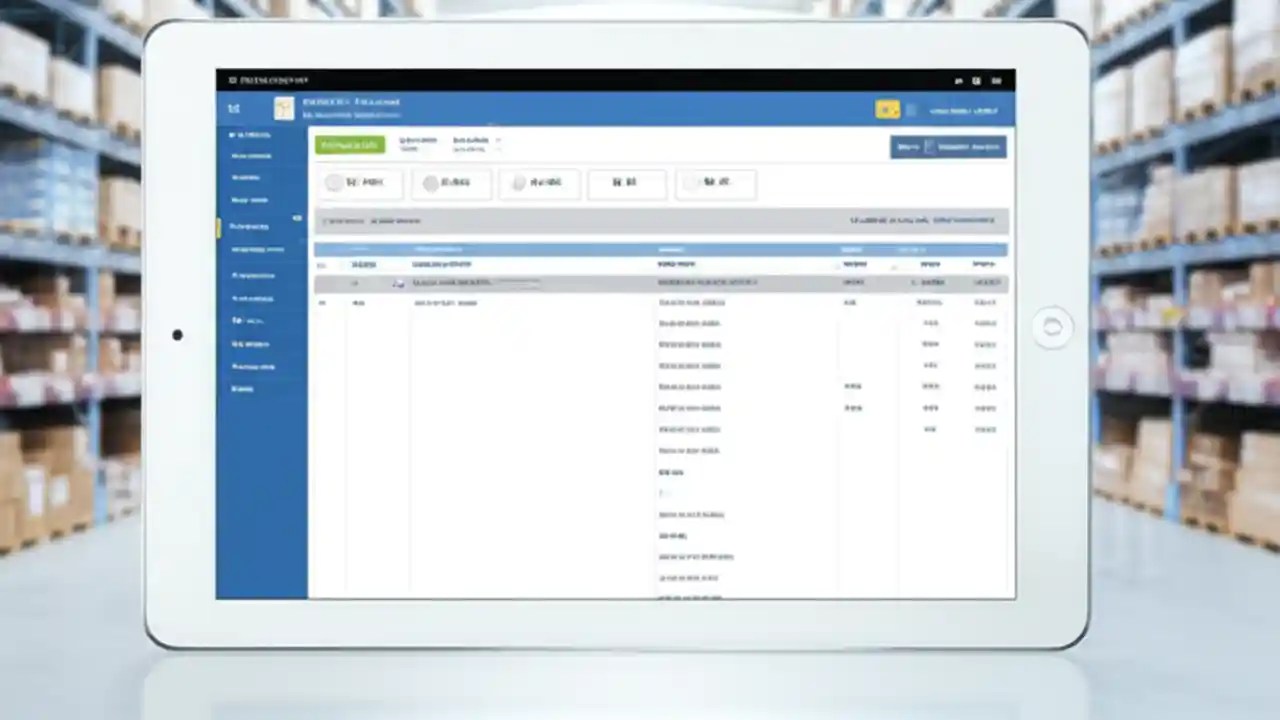
Task: Open the small square icon beside the yellow alert badge
Action: coord(912,110)
